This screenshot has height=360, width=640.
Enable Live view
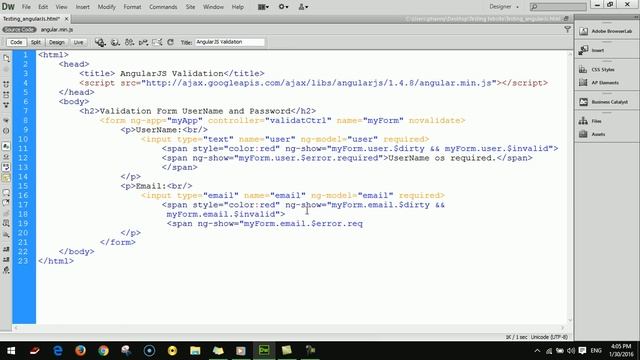(x=78, y=42)
